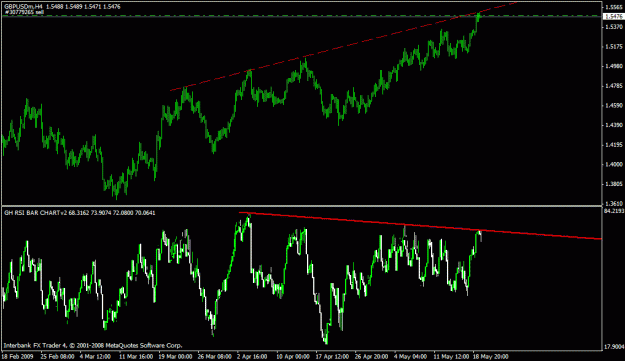Click the 25 Feb 08:00 time label
Viewport: 625px width, 361px height.
coord(57,356)
